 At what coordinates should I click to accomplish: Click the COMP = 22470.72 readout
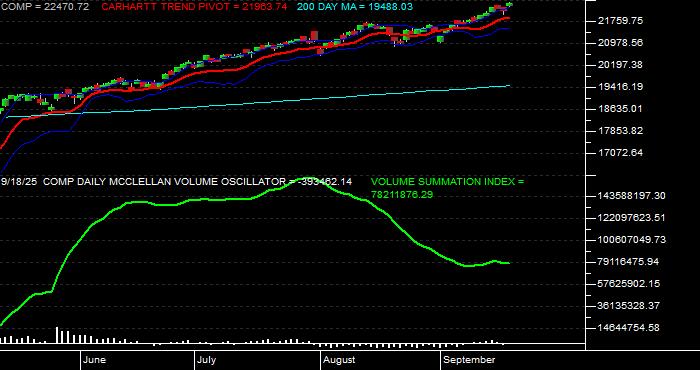pyautogui.click(x=45, y=7)
